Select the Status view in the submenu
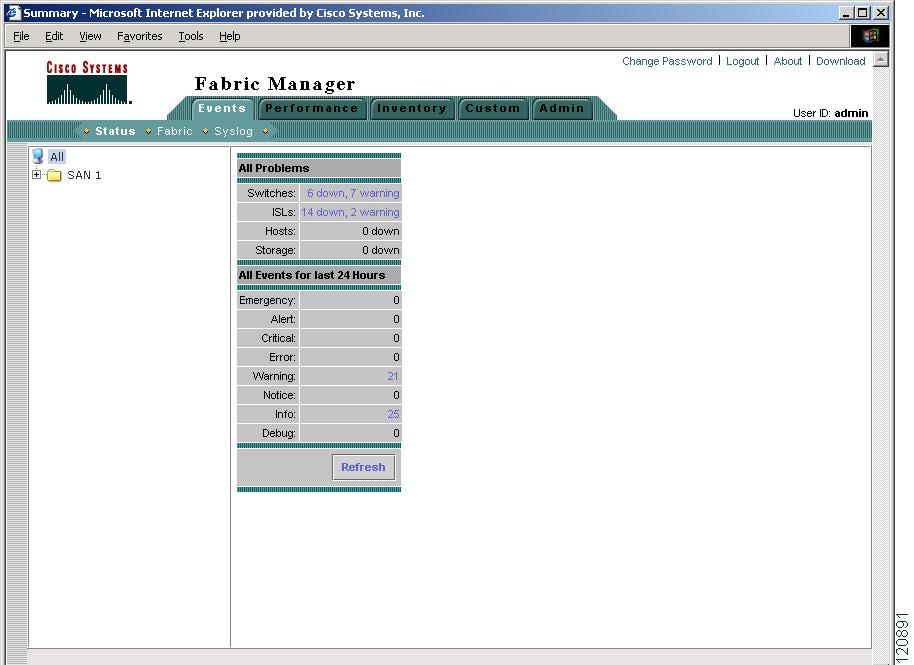This screenshot has height=665, width=914. (115, 131)
